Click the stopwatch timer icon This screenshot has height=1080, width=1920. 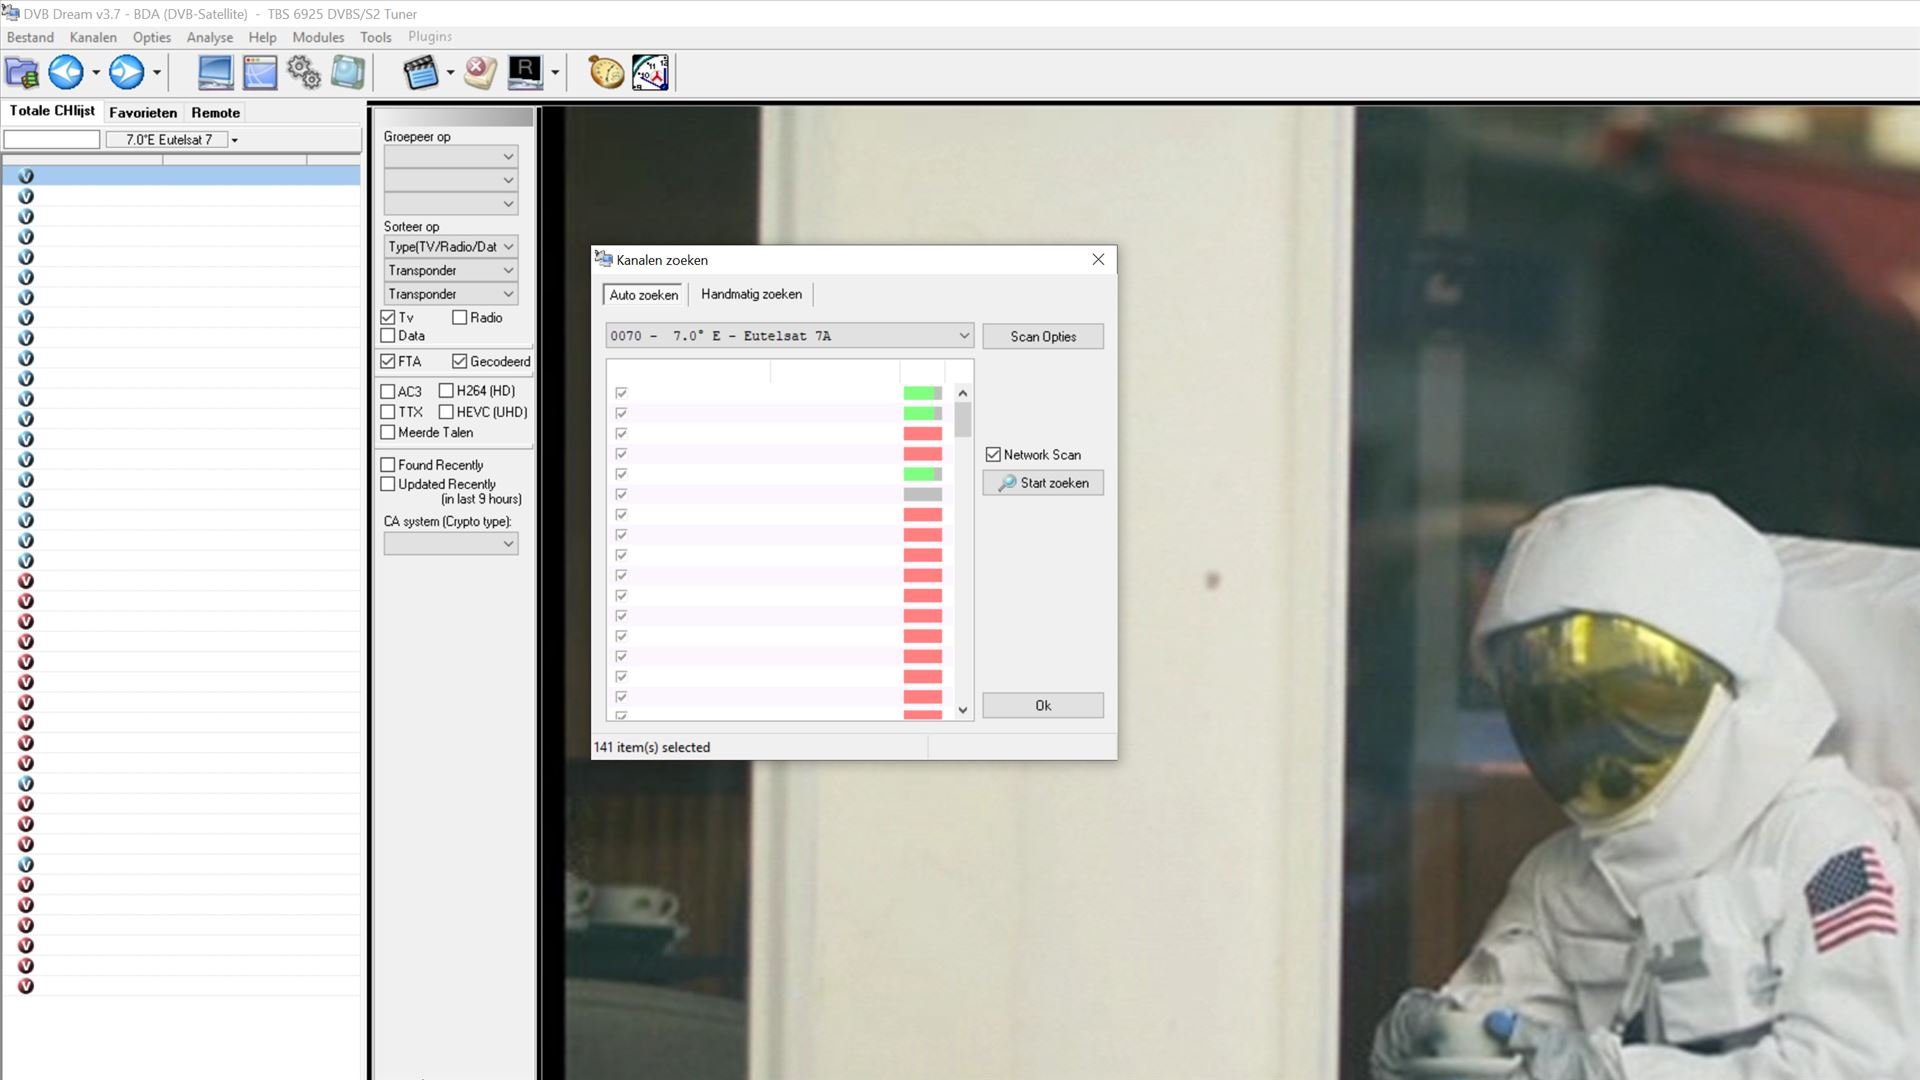[605, 72]
